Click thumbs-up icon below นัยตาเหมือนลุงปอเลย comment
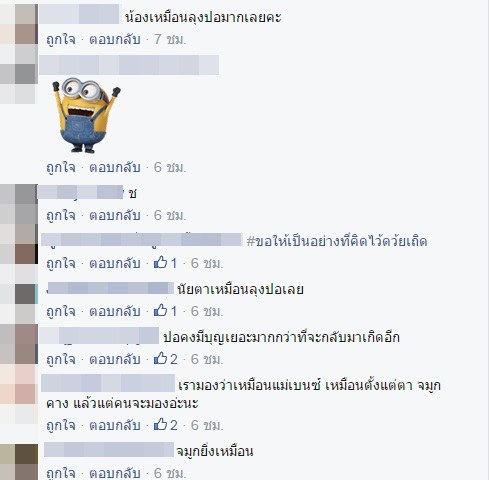Viewport: 489px width, 480px height. 160,310
